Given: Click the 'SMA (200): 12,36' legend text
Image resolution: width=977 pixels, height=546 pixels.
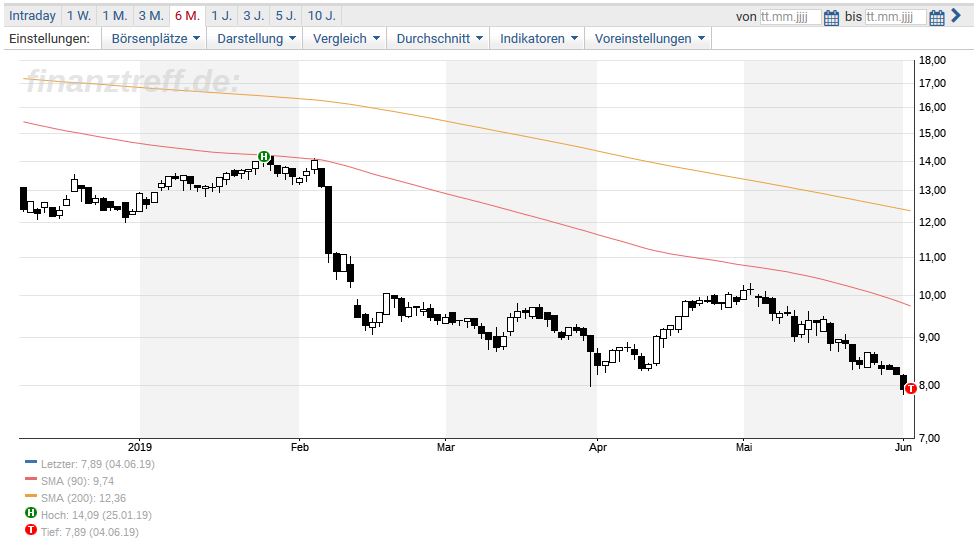Looking at the screenshot, I should [83, 498].
